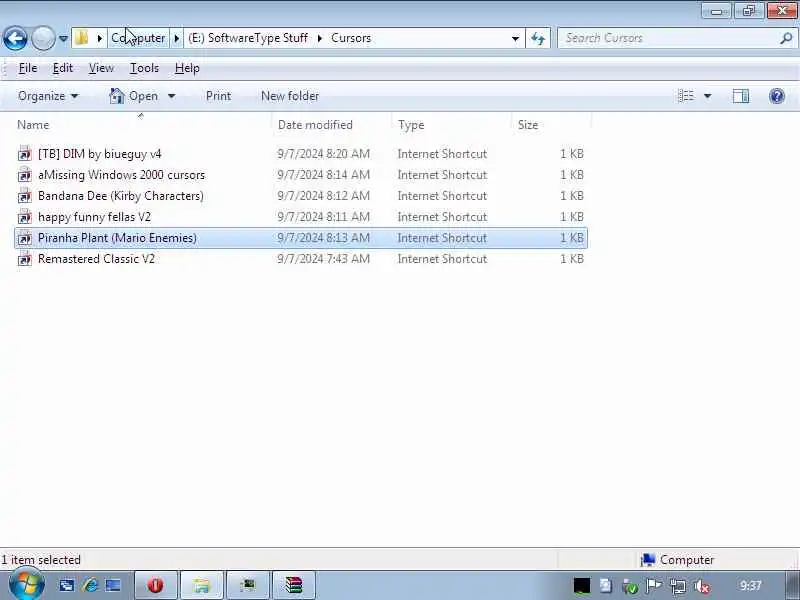The image size is (800, 600).
Task: Switch to the Opera taskbar button
Action: tap(156, 585)
